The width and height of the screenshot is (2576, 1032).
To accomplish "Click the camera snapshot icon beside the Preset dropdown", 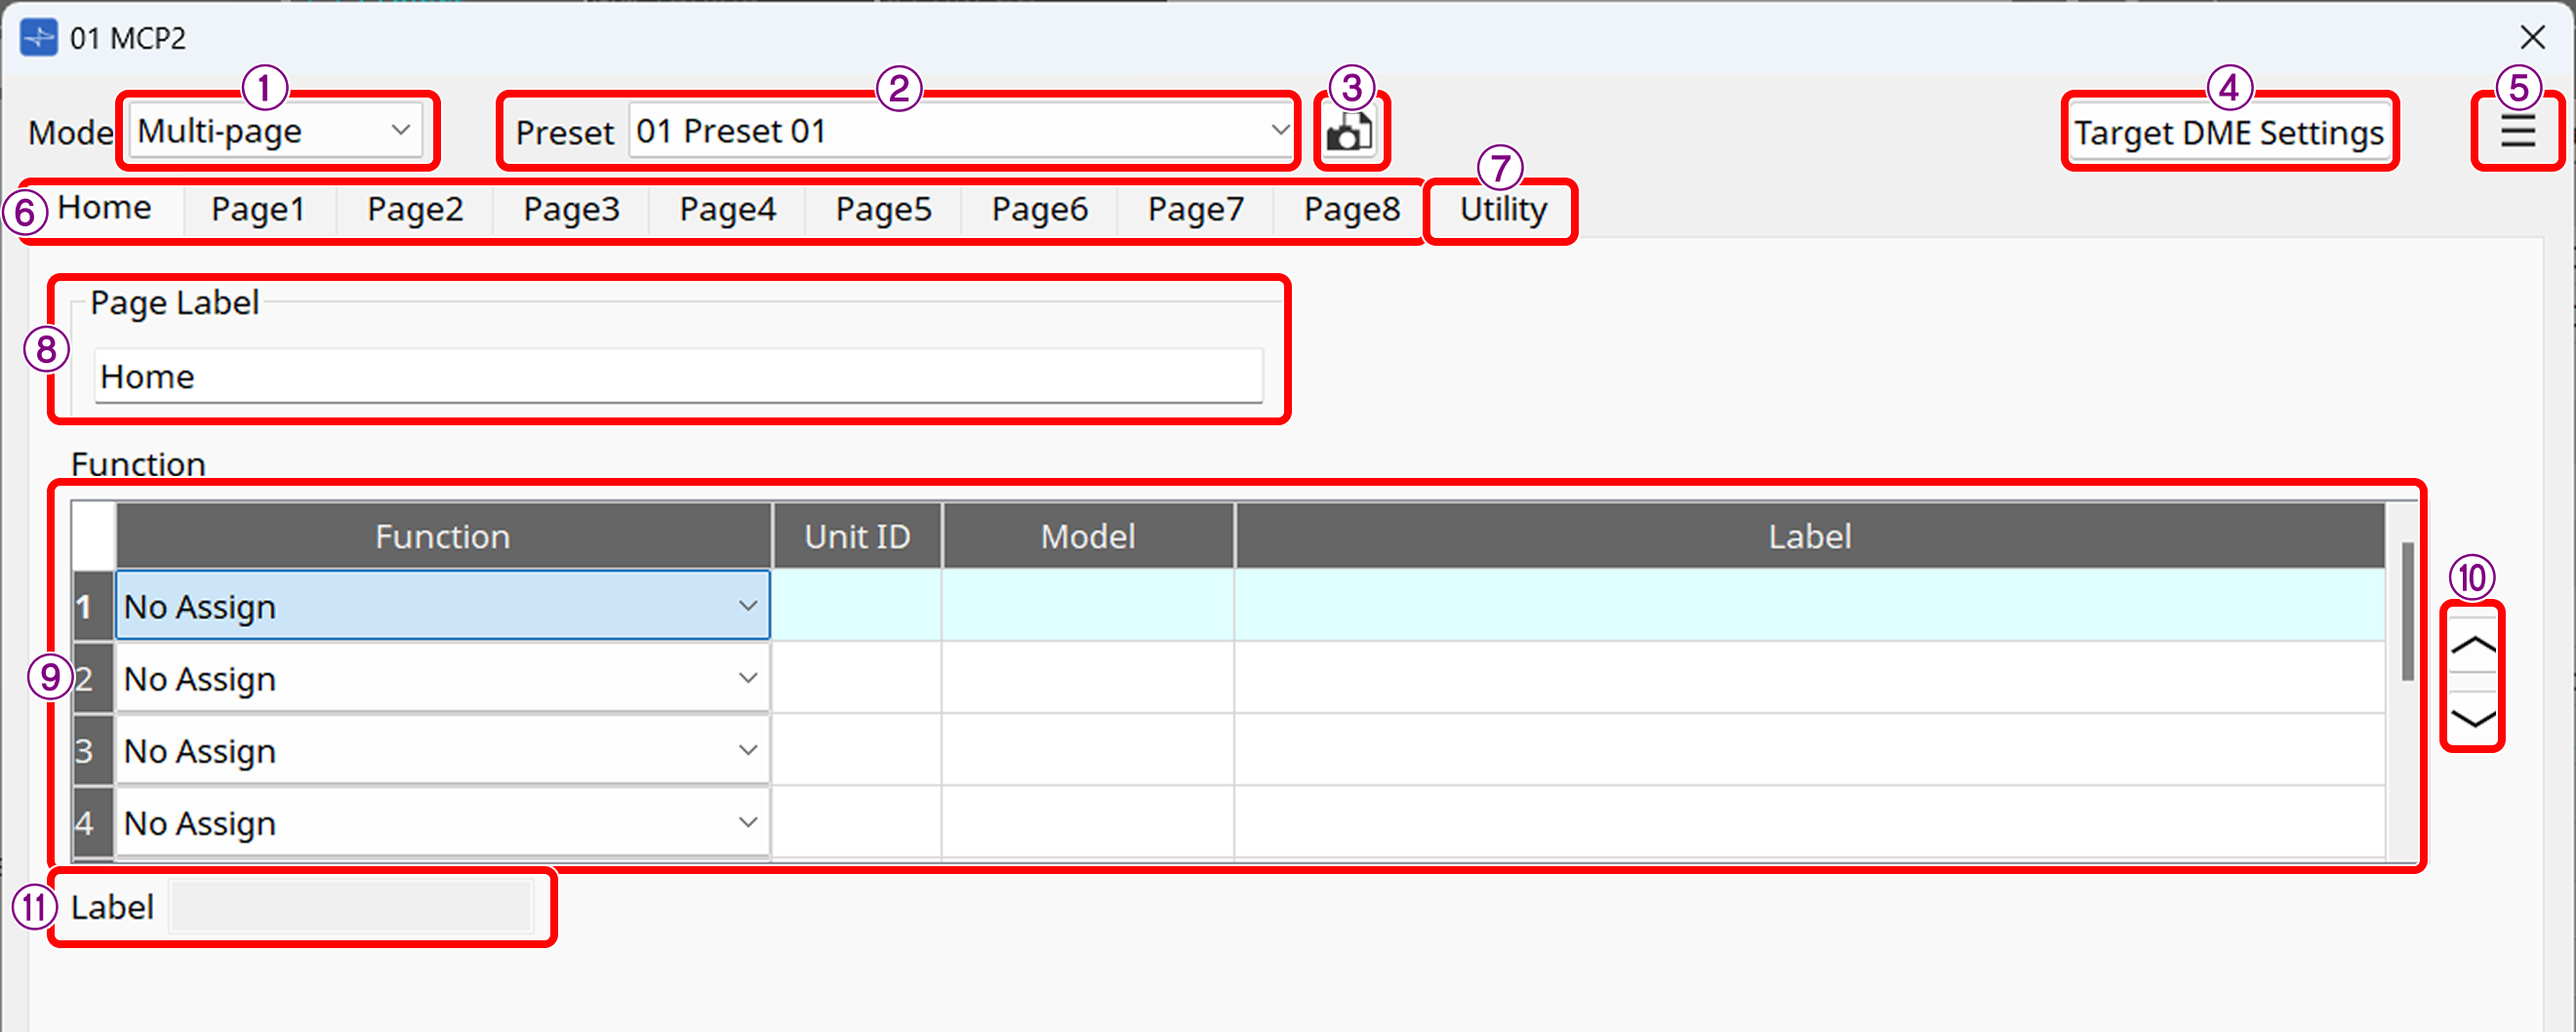I will (x=1350, y=130).
